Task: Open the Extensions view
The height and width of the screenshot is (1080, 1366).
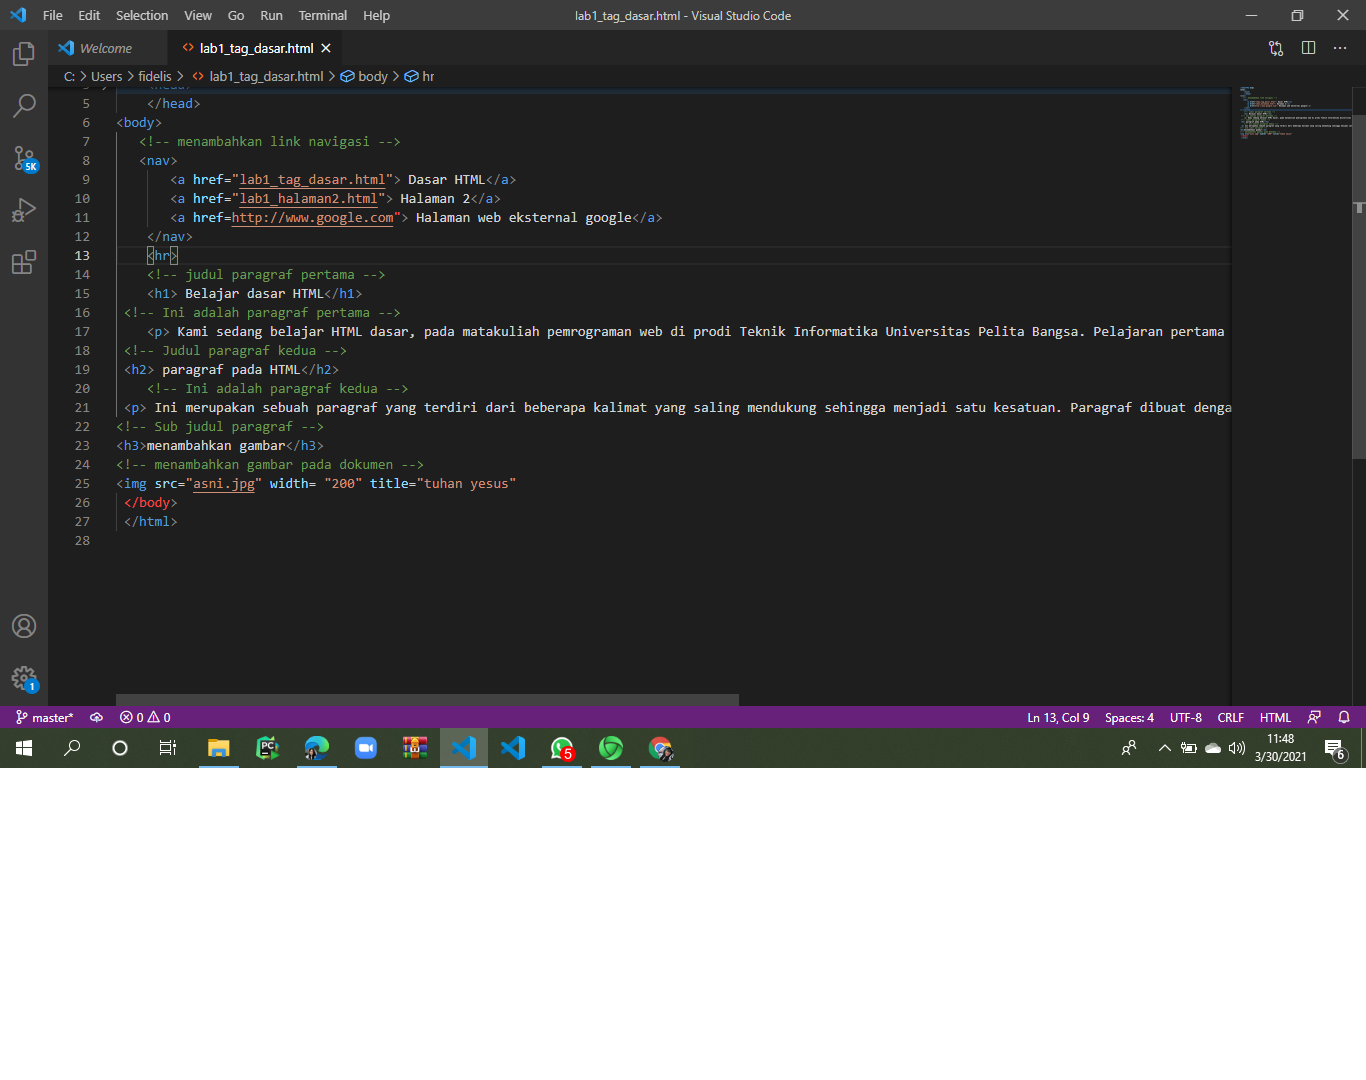Action: 24,262
